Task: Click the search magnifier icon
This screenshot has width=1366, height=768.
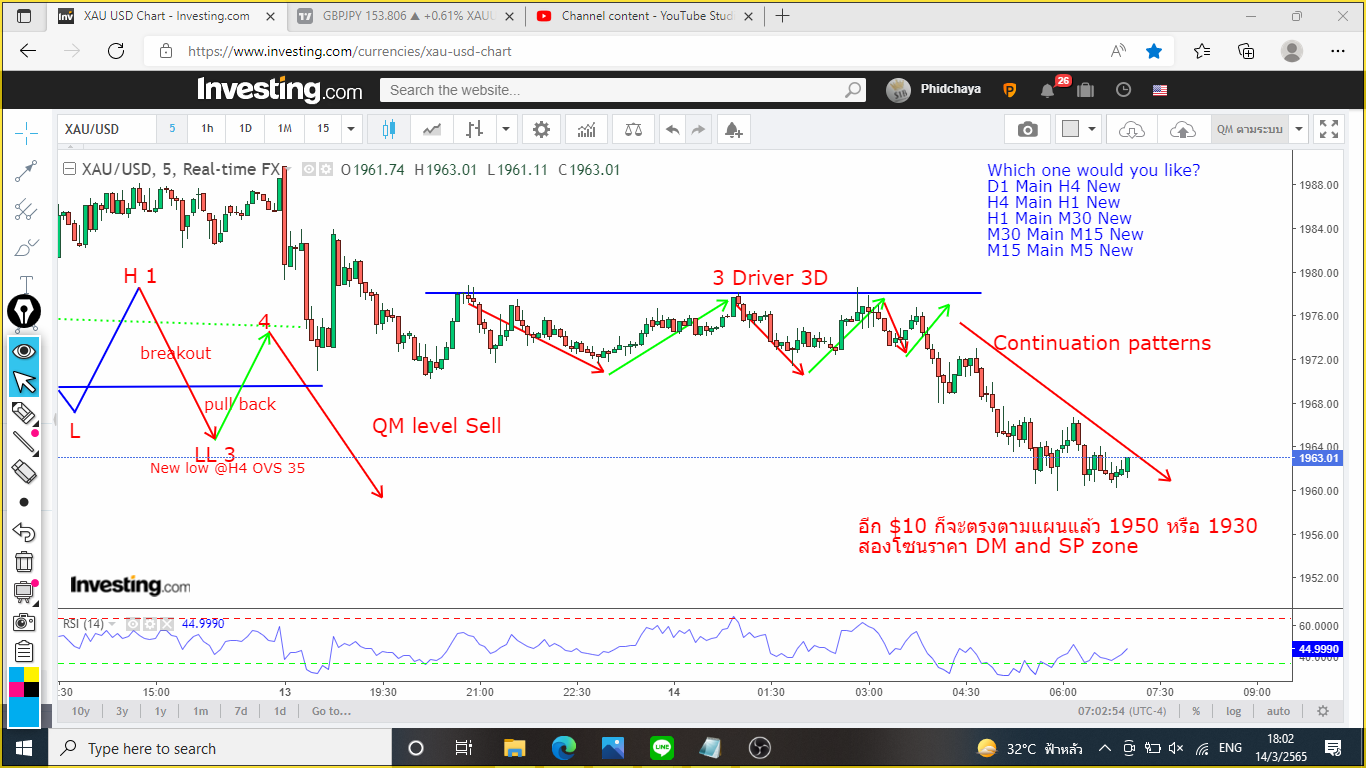Action: pos(853,90)
